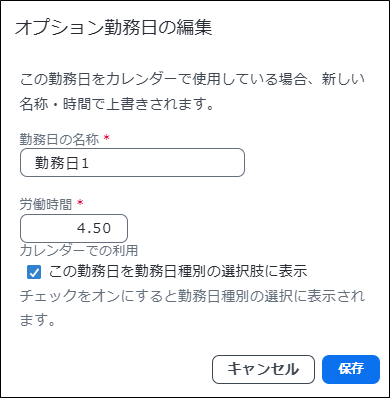Click the trailing help text ます。
390x398 pixels.
[37, 320]
